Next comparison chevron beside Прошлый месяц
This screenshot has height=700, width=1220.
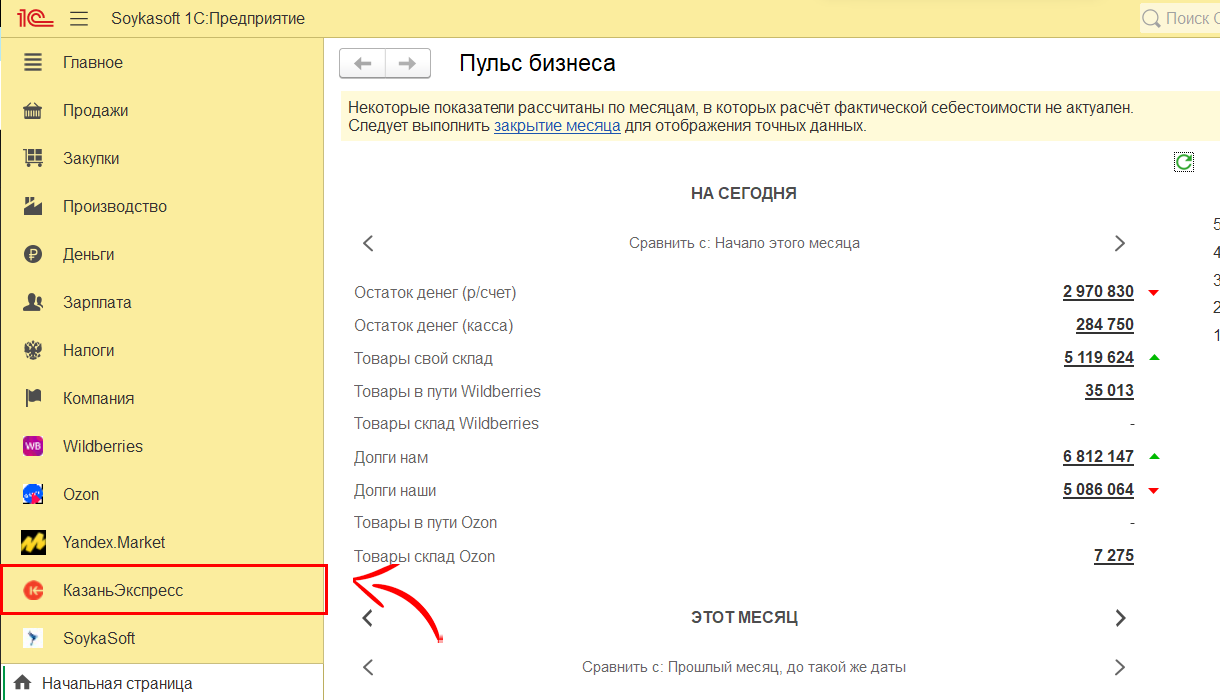1119,667
